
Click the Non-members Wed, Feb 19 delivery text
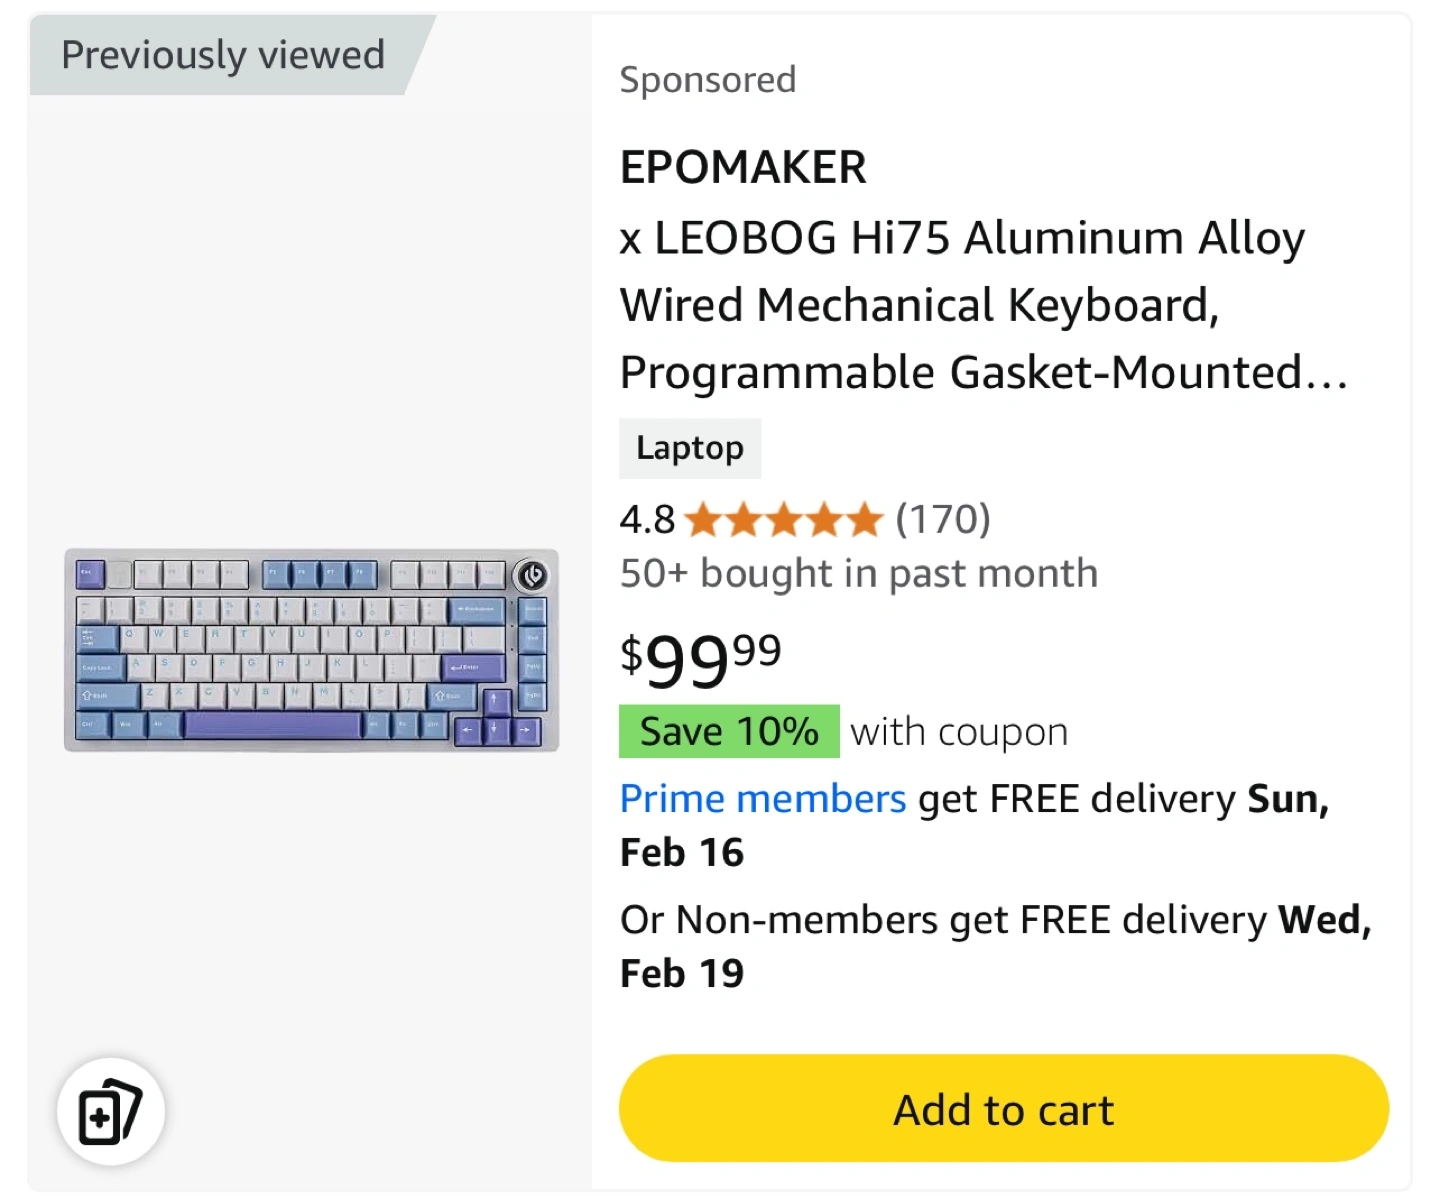[x=996, y=946]
